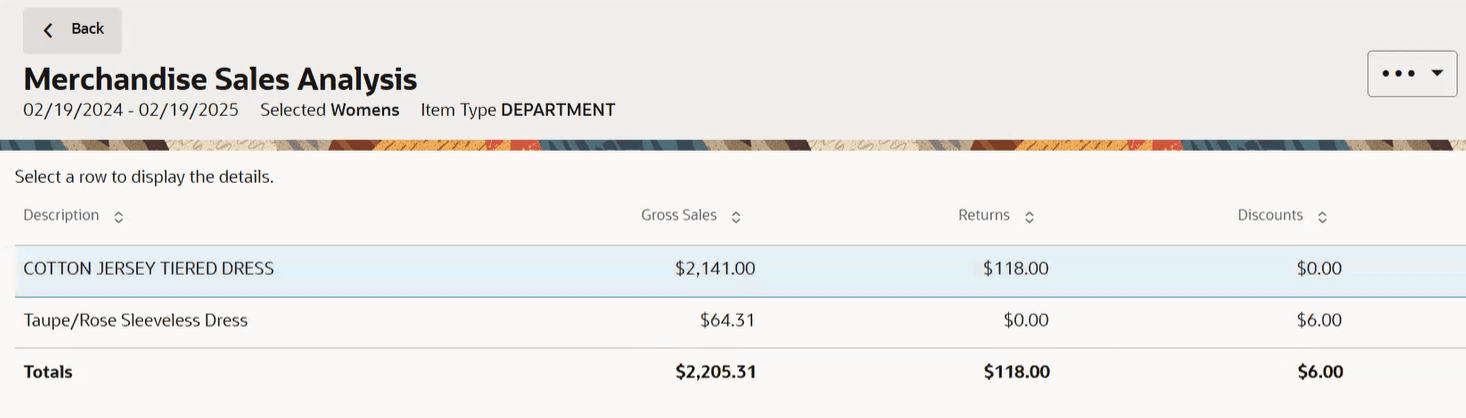Click the Totals row label
Screen dimensions: 1466x418
48,372
